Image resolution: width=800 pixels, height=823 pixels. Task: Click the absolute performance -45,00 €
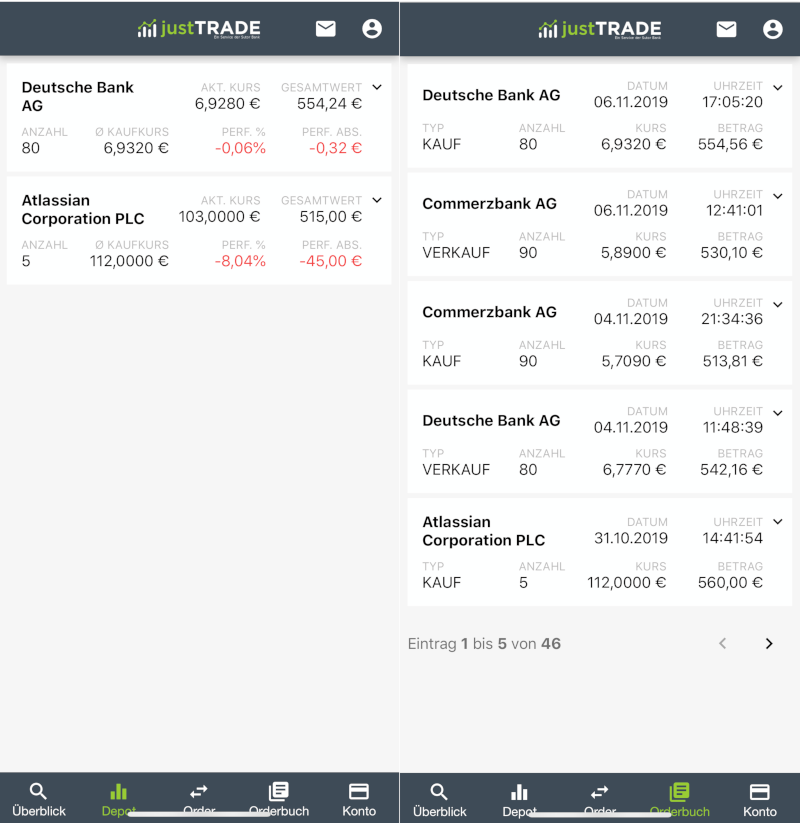(x=331, y=261)
